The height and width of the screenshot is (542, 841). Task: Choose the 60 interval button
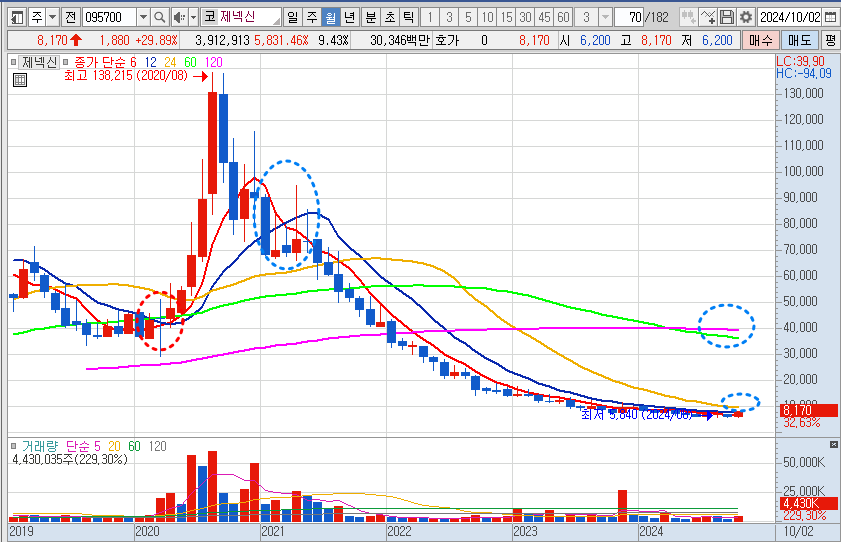click(563, 17)
